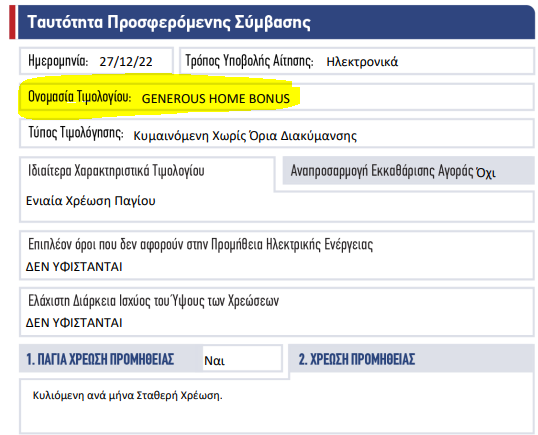Viewport: 538px width, 435px height.
Task: Click the Όχι value for Αναπροσαρμογή Εκκαθάρισης Αγοράς
Action: (486, 173)
